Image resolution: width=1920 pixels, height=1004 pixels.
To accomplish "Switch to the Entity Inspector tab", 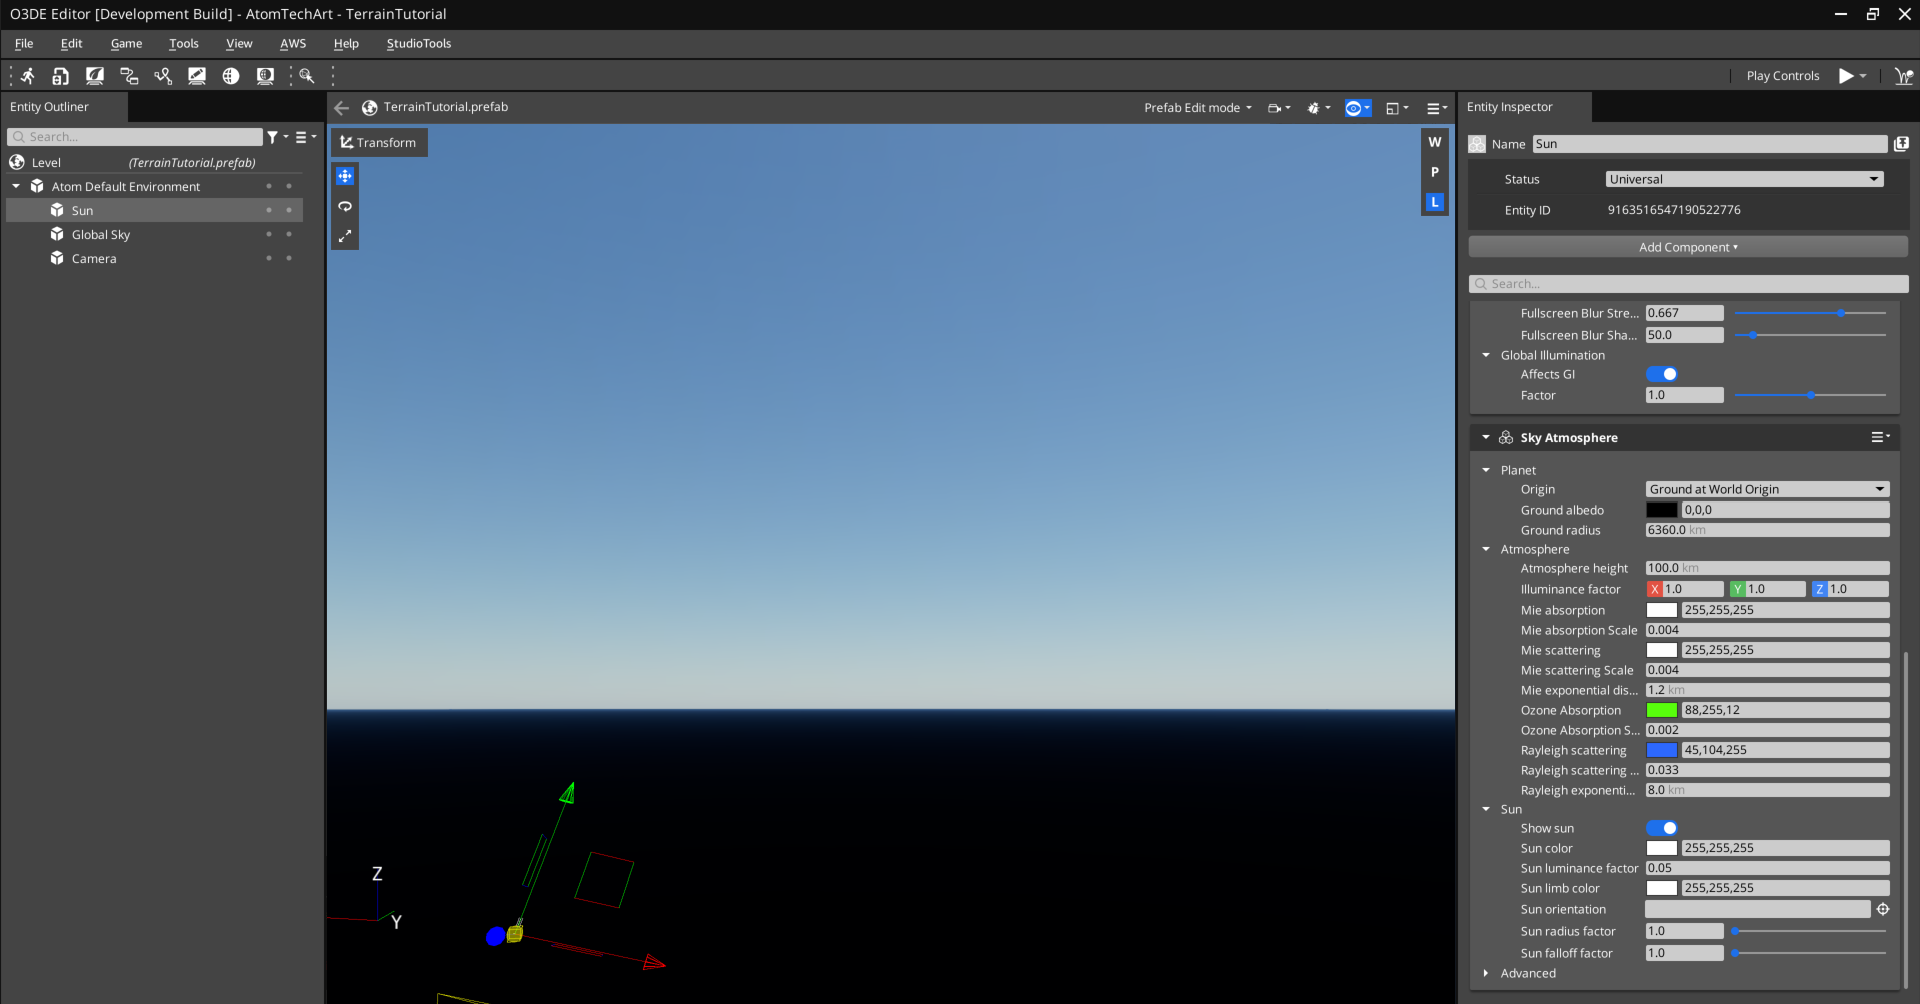I will (1510, 107).
